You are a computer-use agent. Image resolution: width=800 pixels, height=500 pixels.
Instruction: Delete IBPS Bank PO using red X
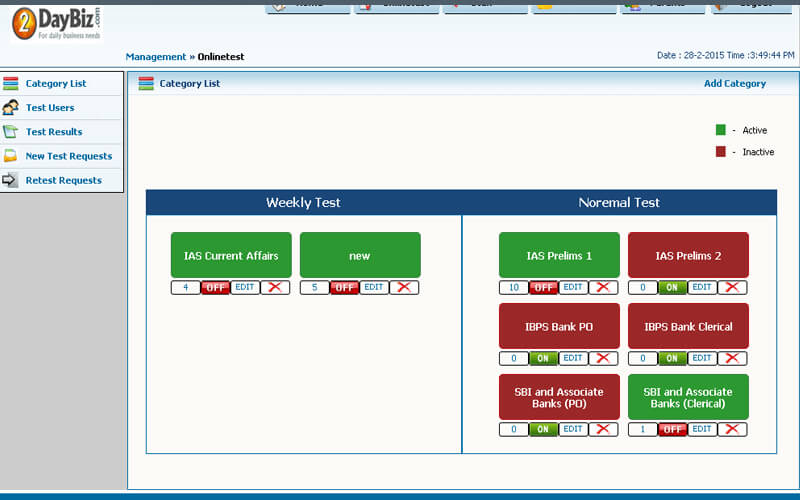coord(603,358)
